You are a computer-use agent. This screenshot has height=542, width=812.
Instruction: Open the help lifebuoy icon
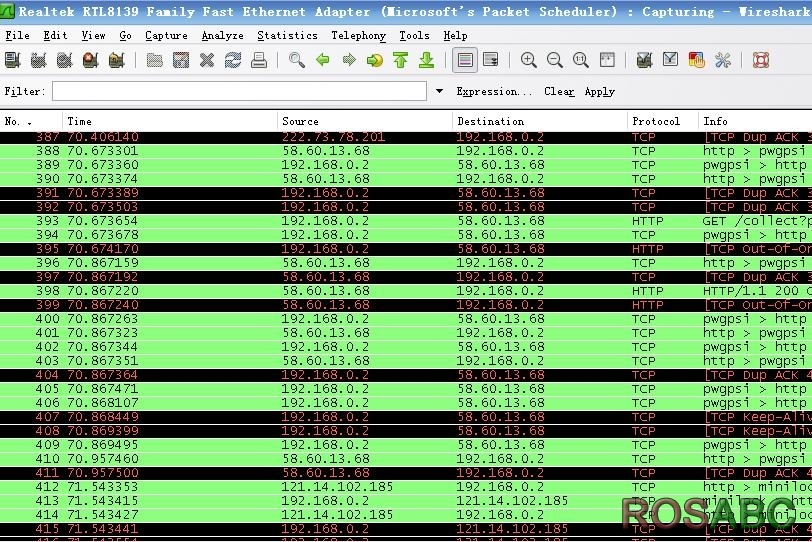tap(761, 60)
